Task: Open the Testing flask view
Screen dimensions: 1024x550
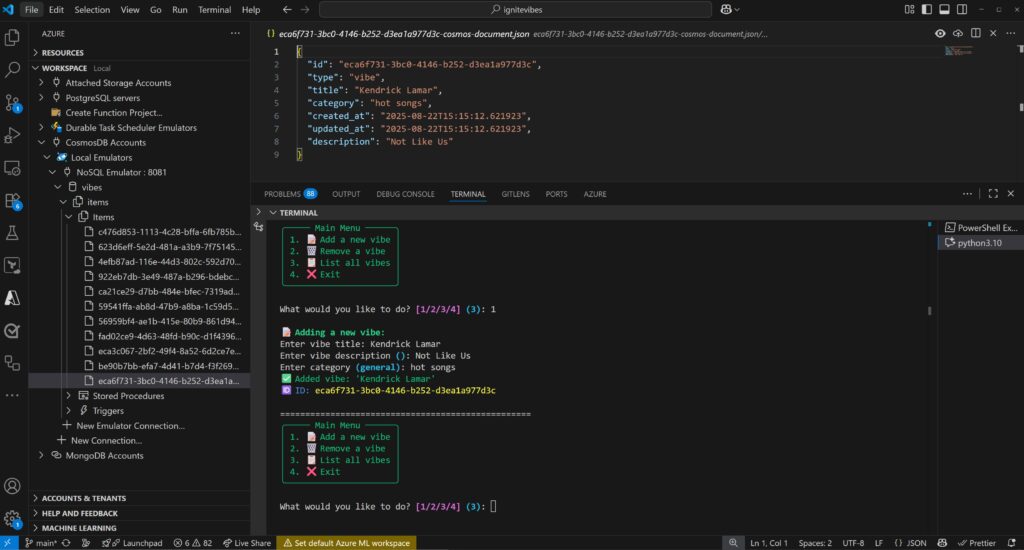Action: pyautogui.click(x=12, y=233)
